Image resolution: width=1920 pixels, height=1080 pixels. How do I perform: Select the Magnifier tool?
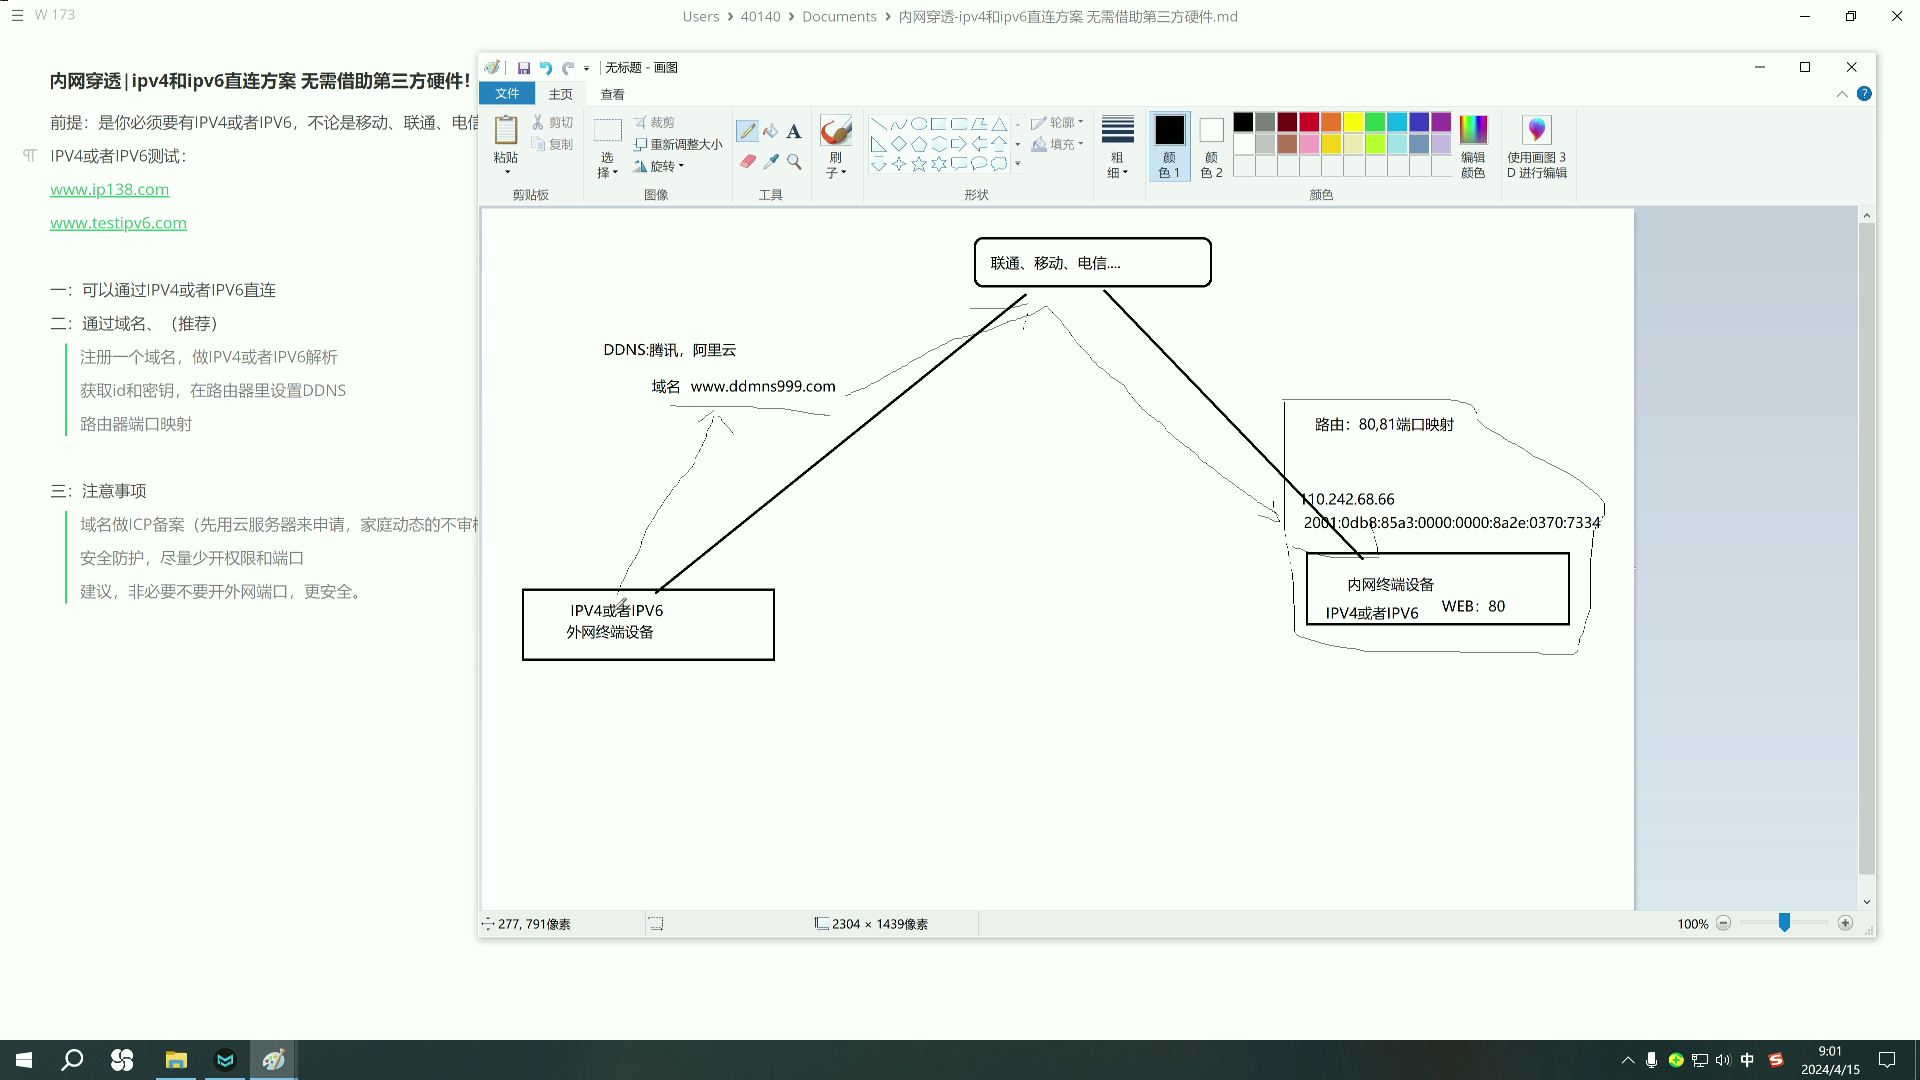pyautogui.click(x=794, y=161)
